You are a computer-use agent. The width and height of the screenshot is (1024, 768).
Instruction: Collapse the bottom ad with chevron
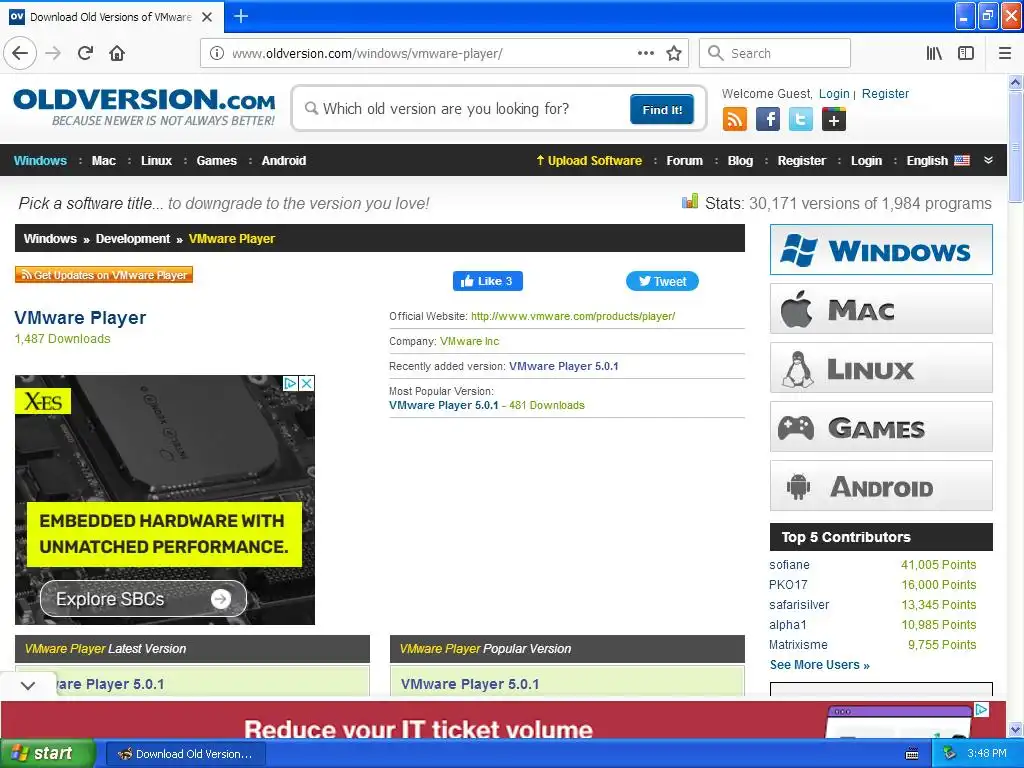tap(27, 686)
